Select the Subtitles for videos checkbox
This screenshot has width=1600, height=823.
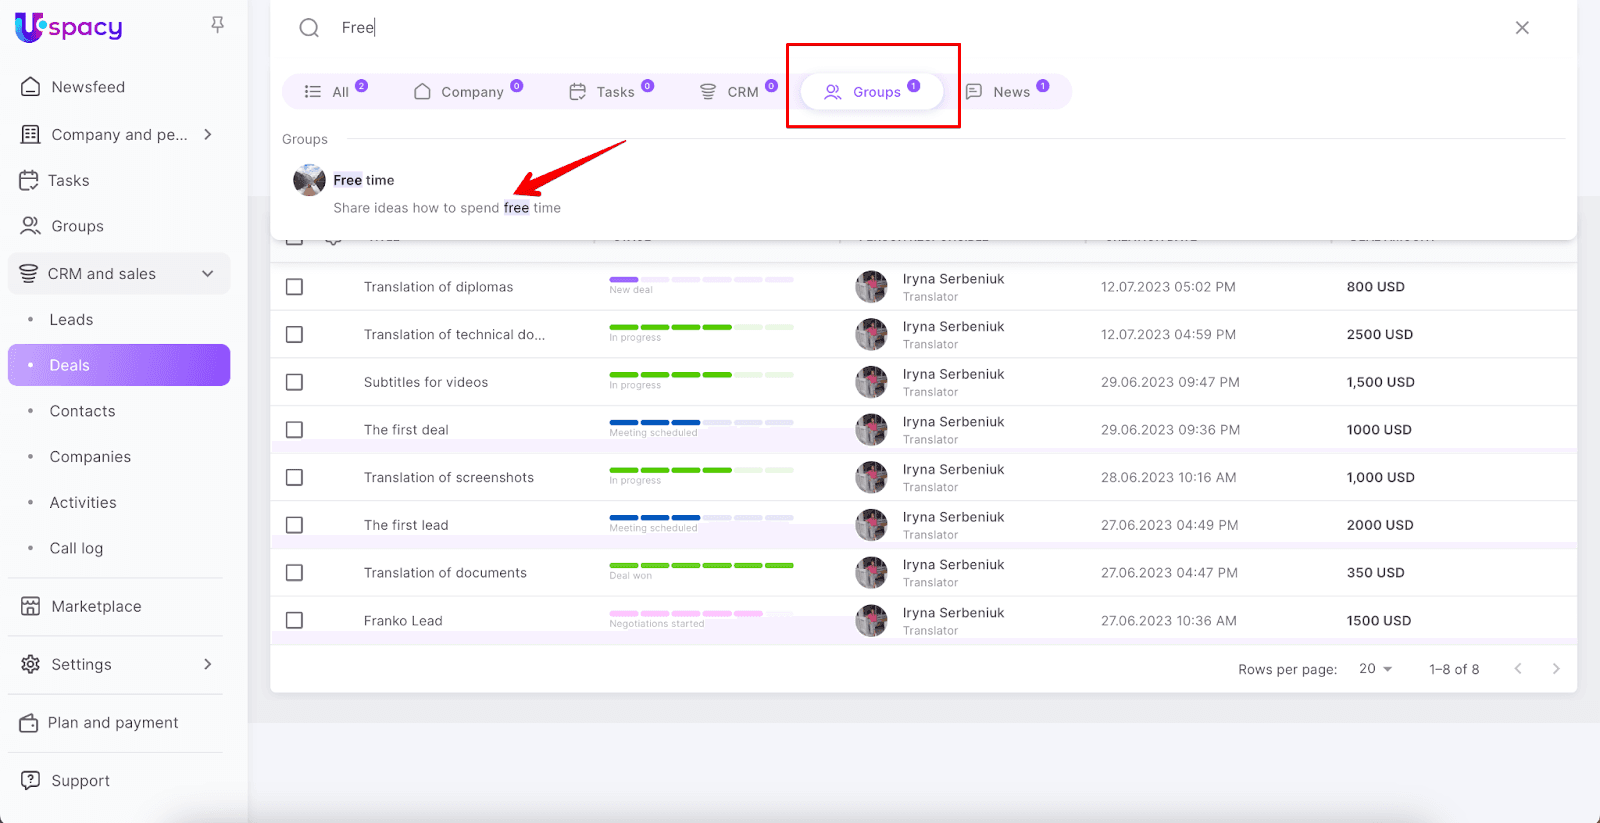pos(294,382)
